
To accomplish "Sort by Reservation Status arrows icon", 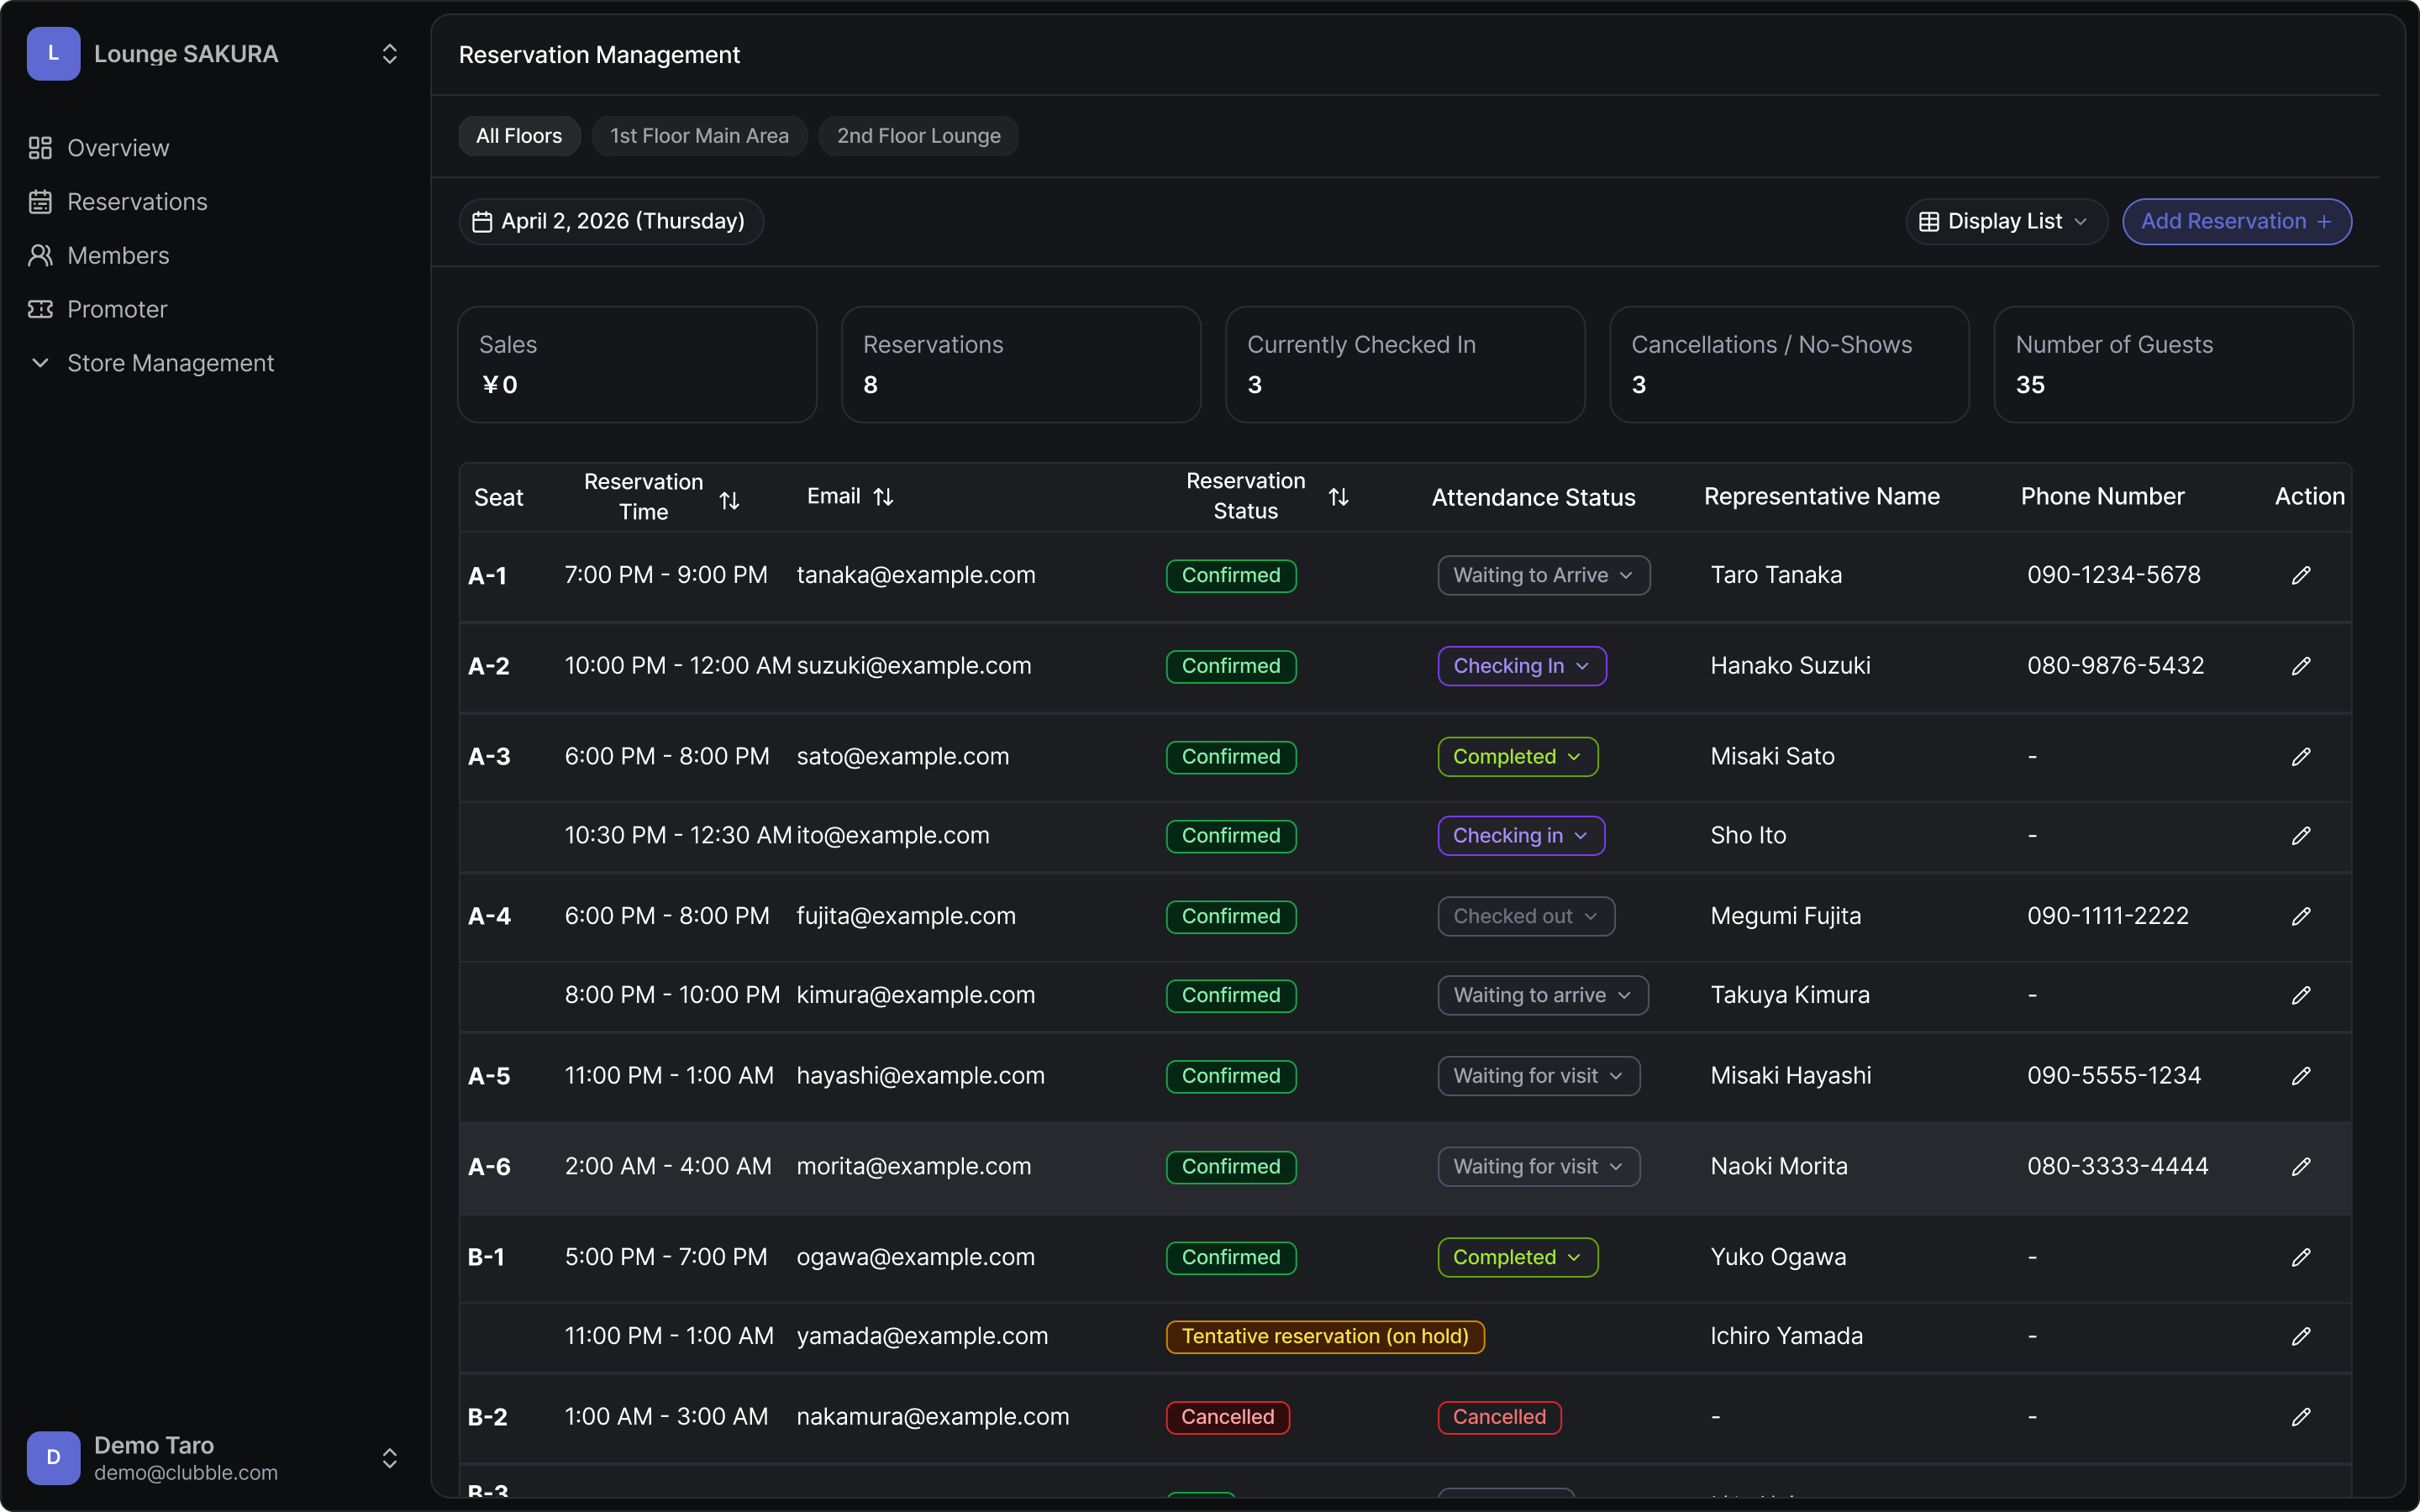I will 1338,497.
